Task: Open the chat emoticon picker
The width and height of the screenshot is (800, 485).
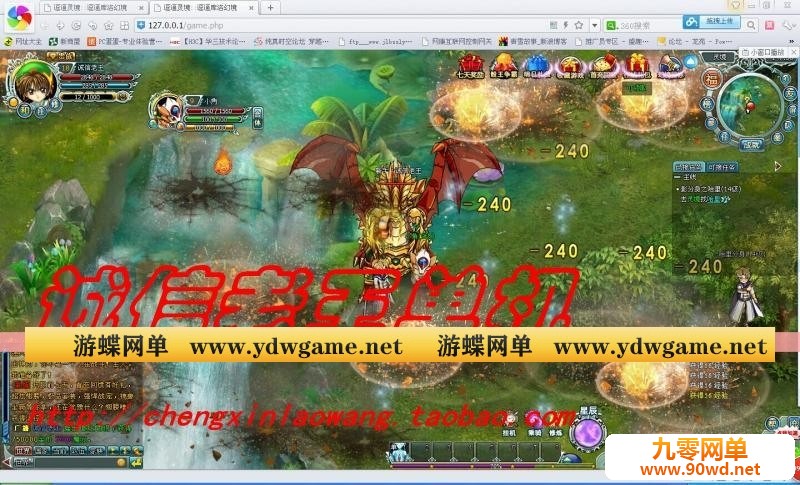Action: tap(121, 463)
